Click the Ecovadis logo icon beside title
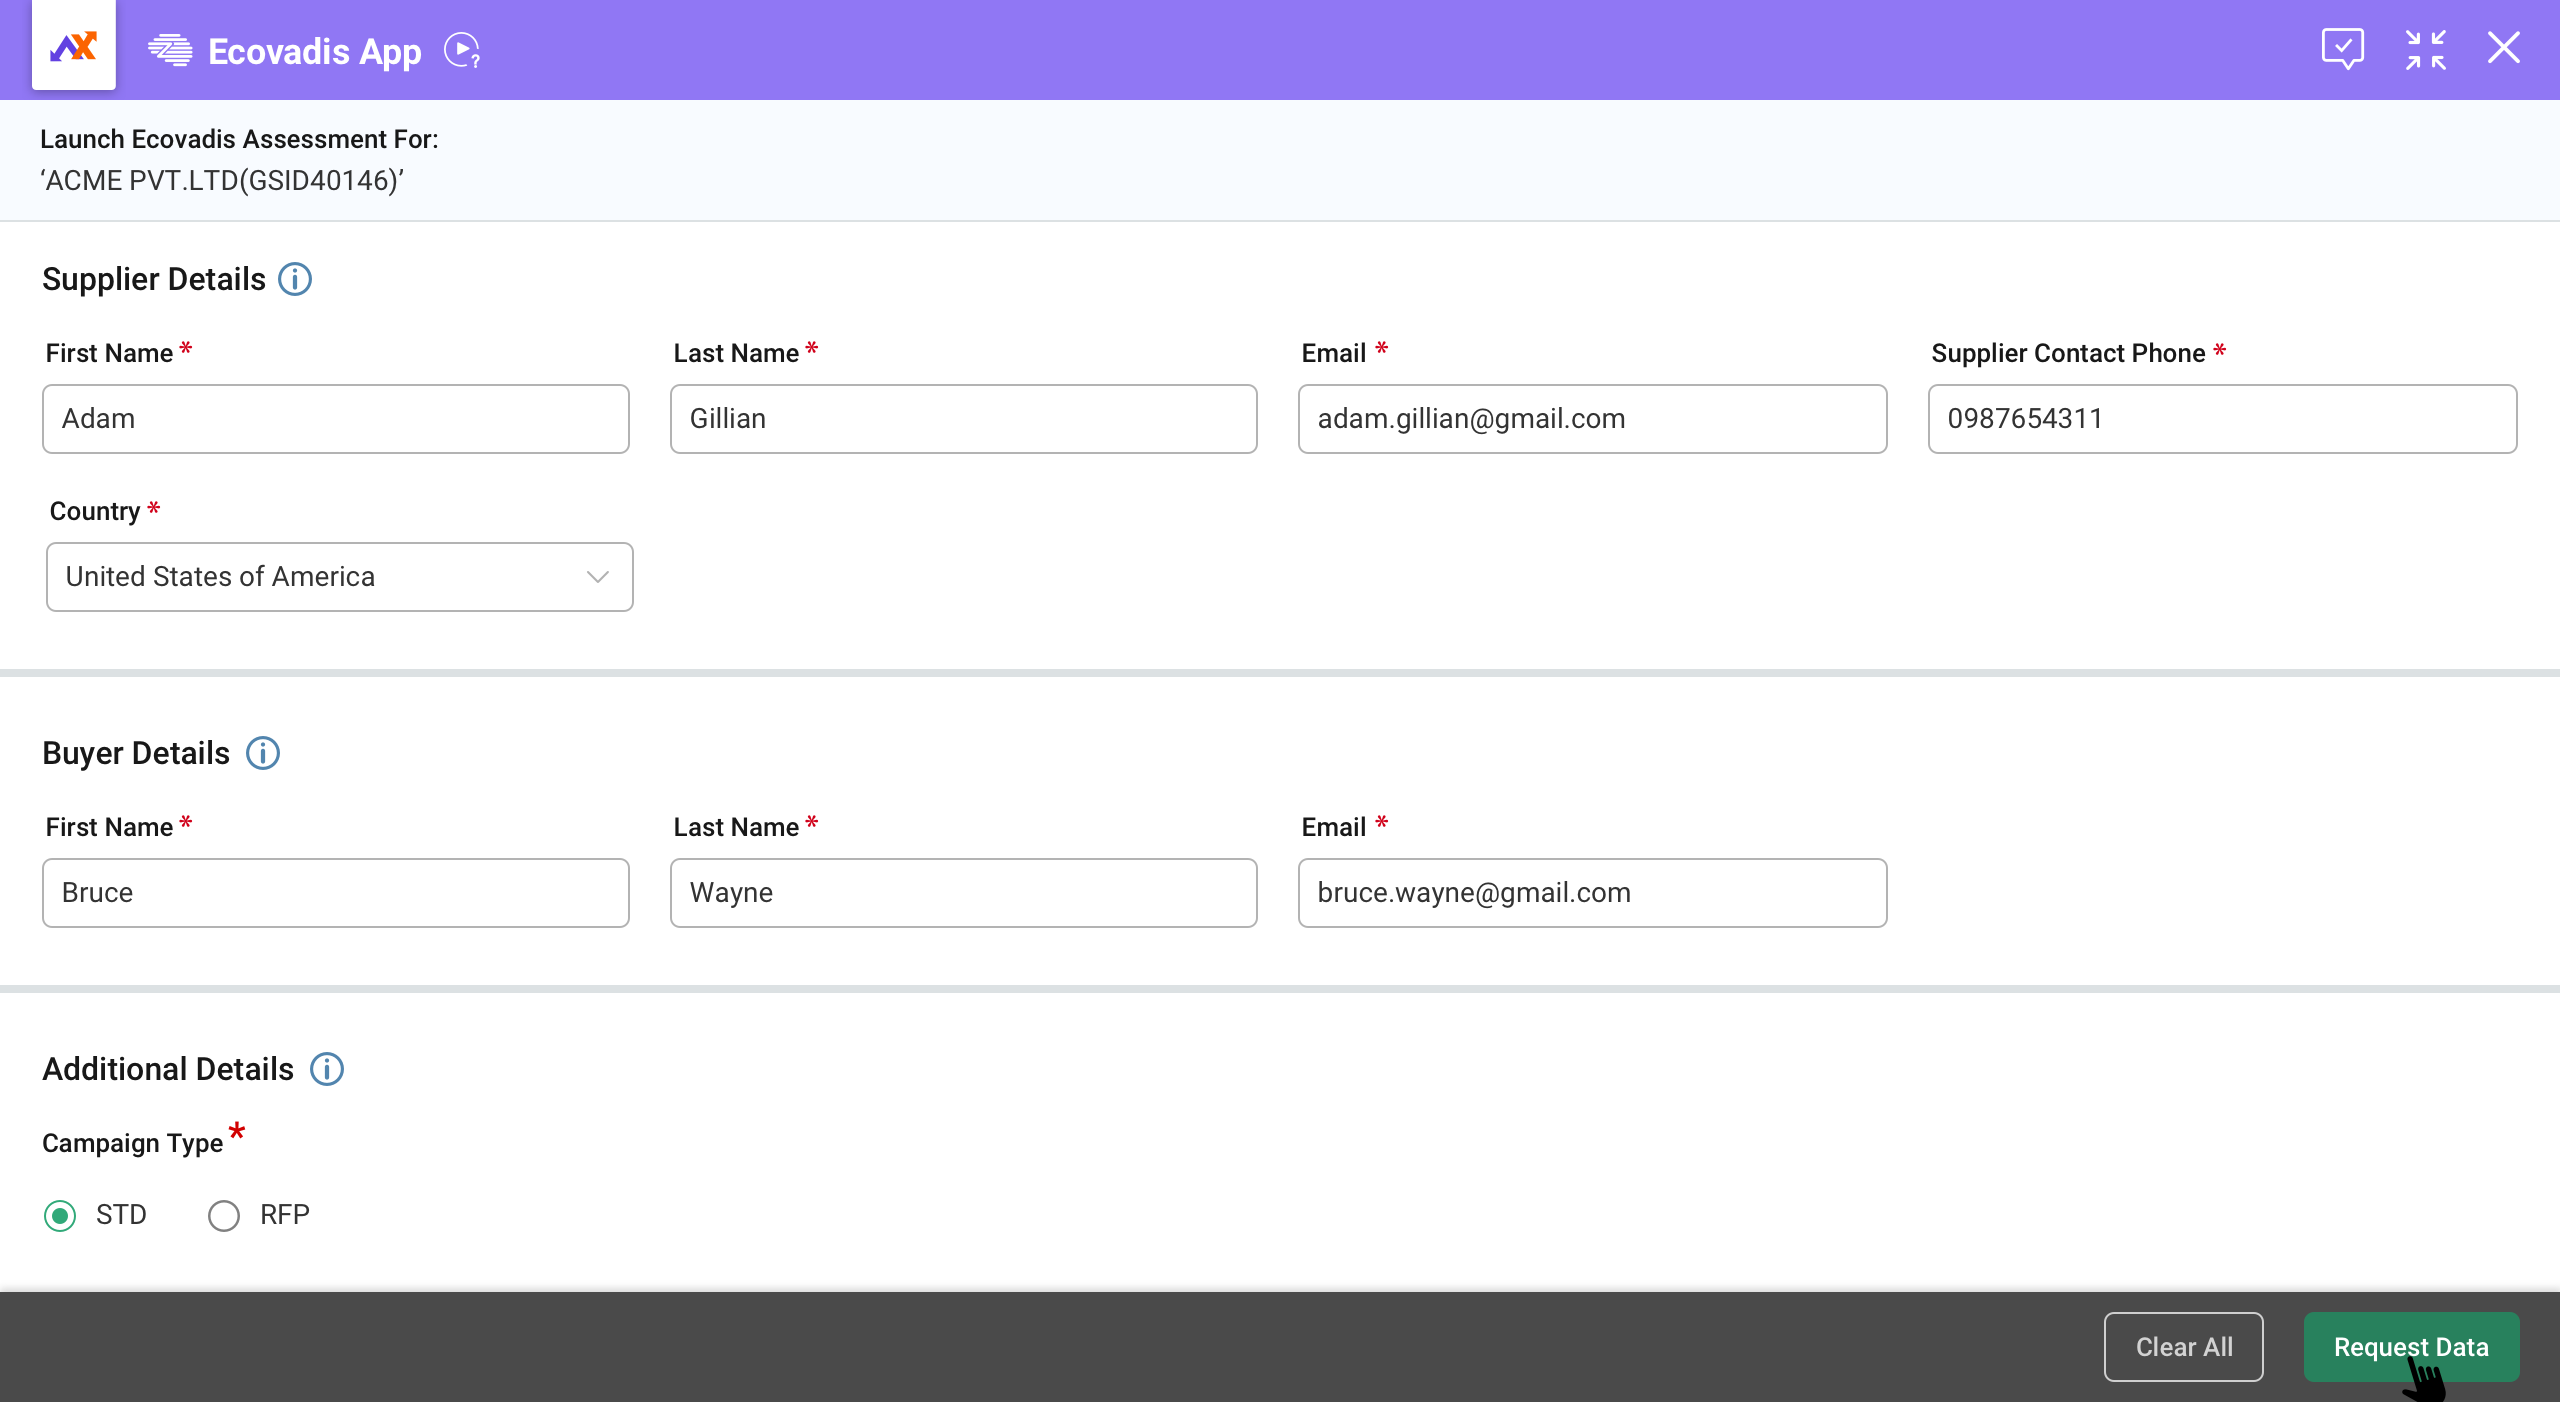The width and height of the screenshot is (2560, 1402). [170, 50]
